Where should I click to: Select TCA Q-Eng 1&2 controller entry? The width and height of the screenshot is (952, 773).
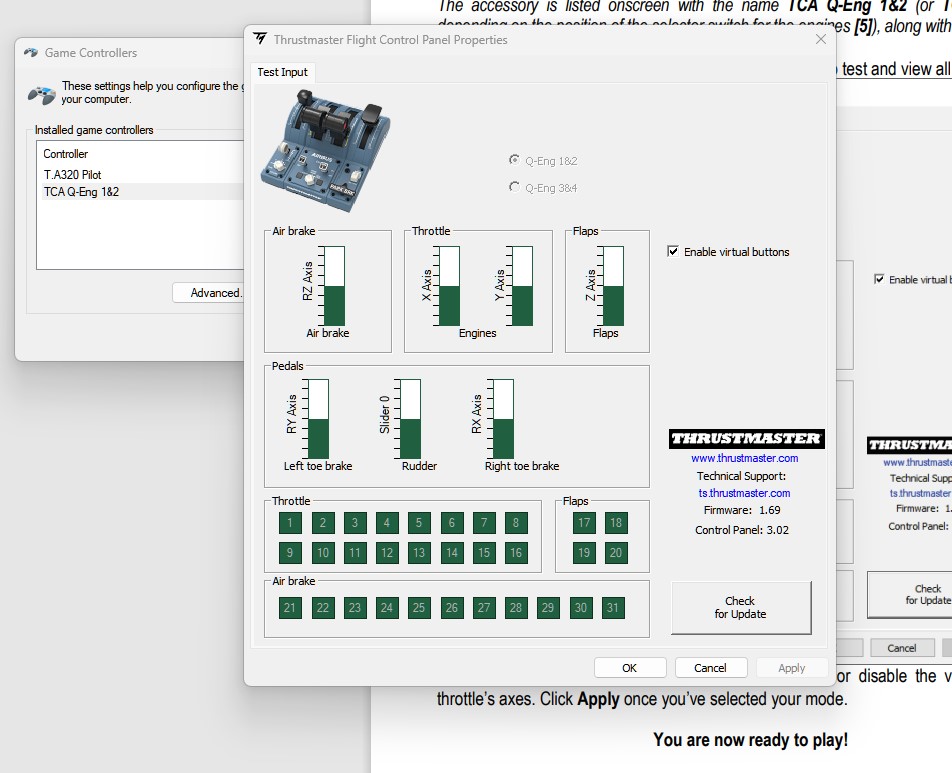click(81, 192)
